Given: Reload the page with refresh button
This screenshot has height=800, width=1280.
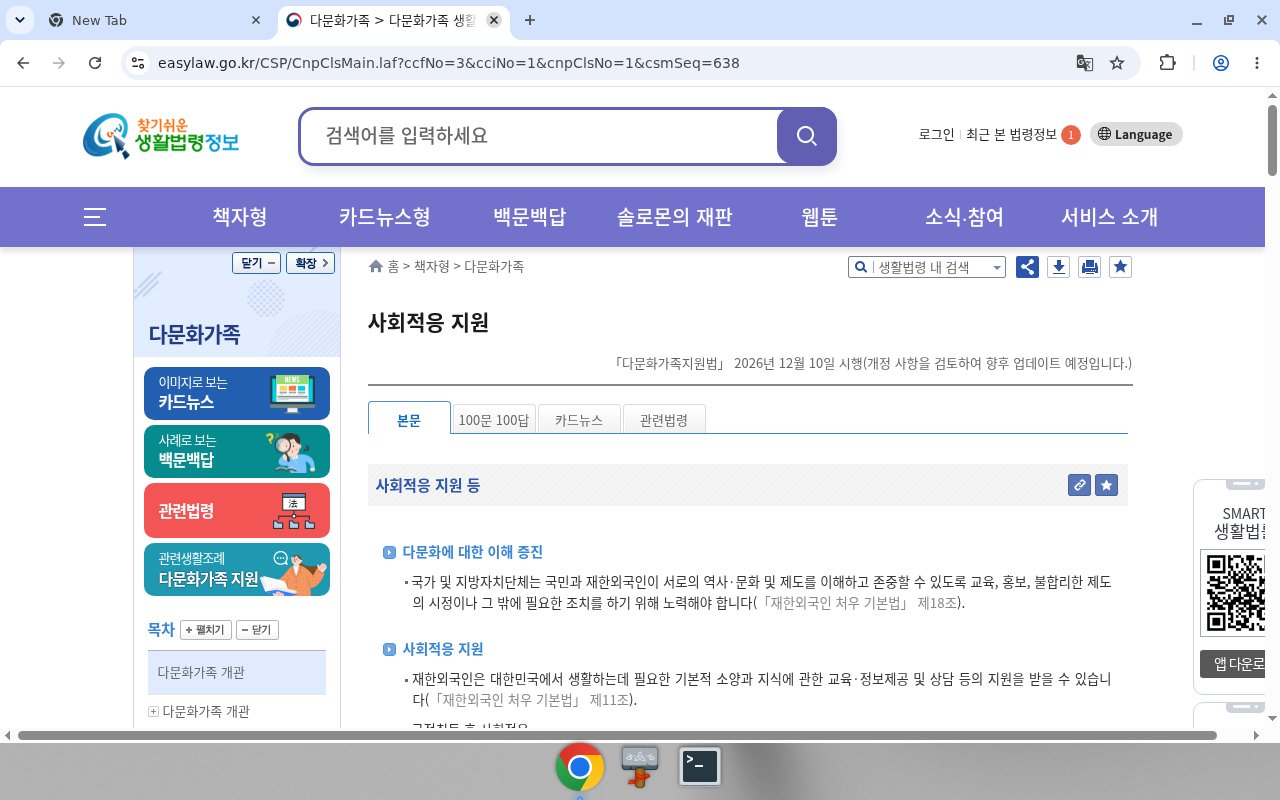Looking at the screenshot, I should (95, 63).
